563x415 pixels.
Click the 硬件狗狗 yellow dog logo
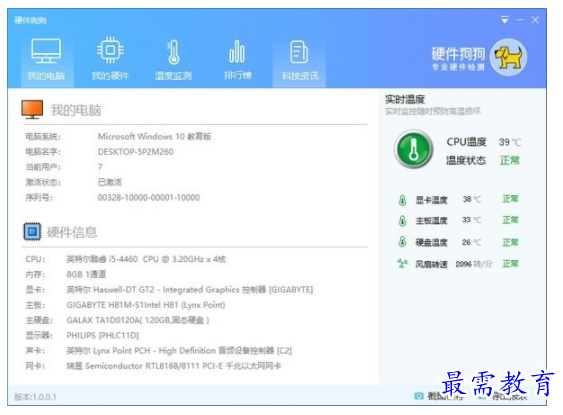pos(508,57)
